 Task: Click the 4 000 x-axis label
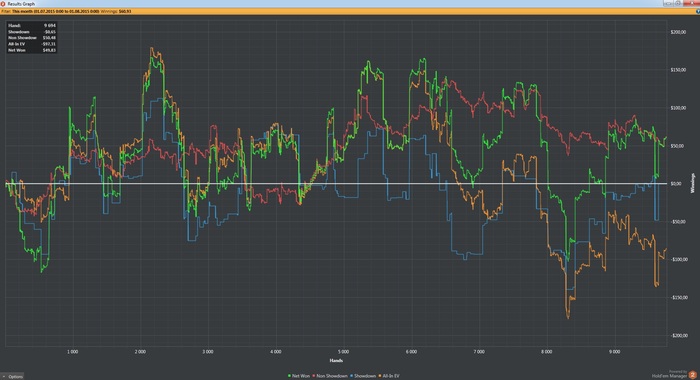(x=276, y=352)
